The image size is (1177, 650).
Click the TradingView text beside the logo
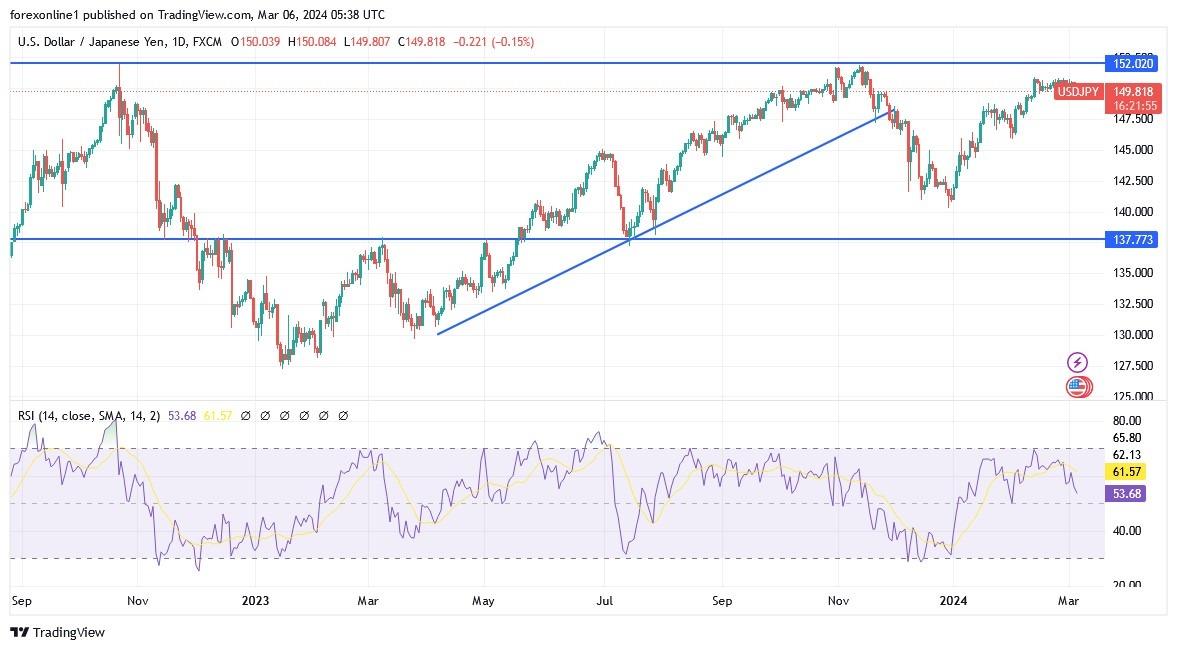(68, 633)
